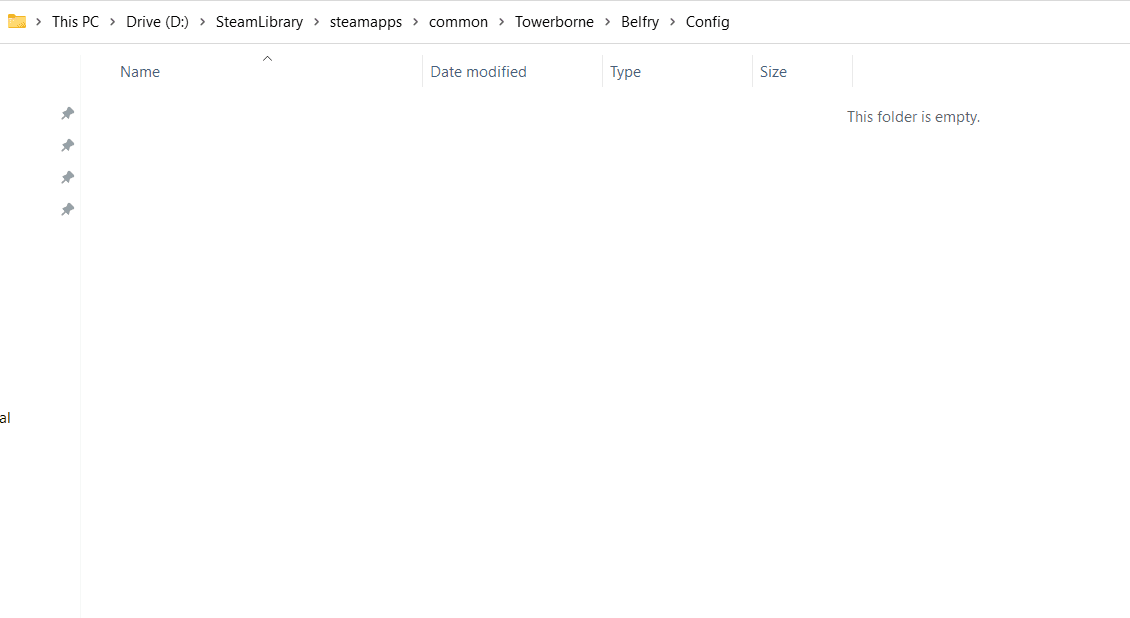1130x618 pixels.
Task: Click the topmost pin icon in the sidebar
Action: coord(67,113)
